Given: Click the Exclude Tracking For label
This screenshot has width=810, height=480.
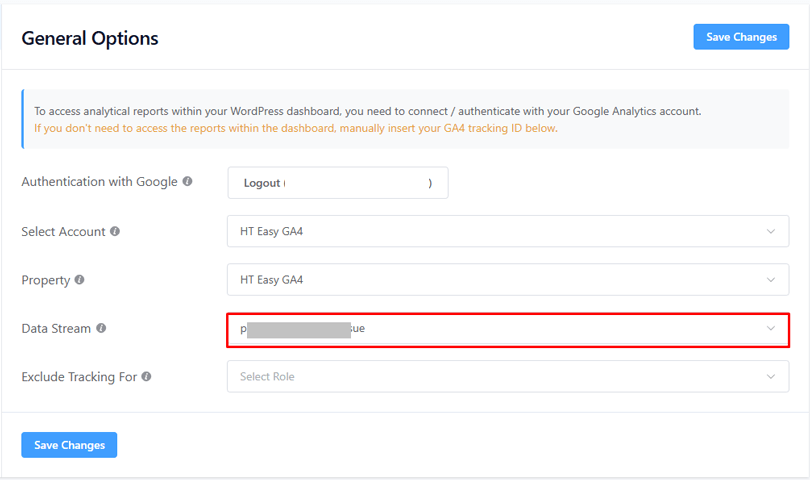Looking at the screenshot, I should tap(79, 377).
